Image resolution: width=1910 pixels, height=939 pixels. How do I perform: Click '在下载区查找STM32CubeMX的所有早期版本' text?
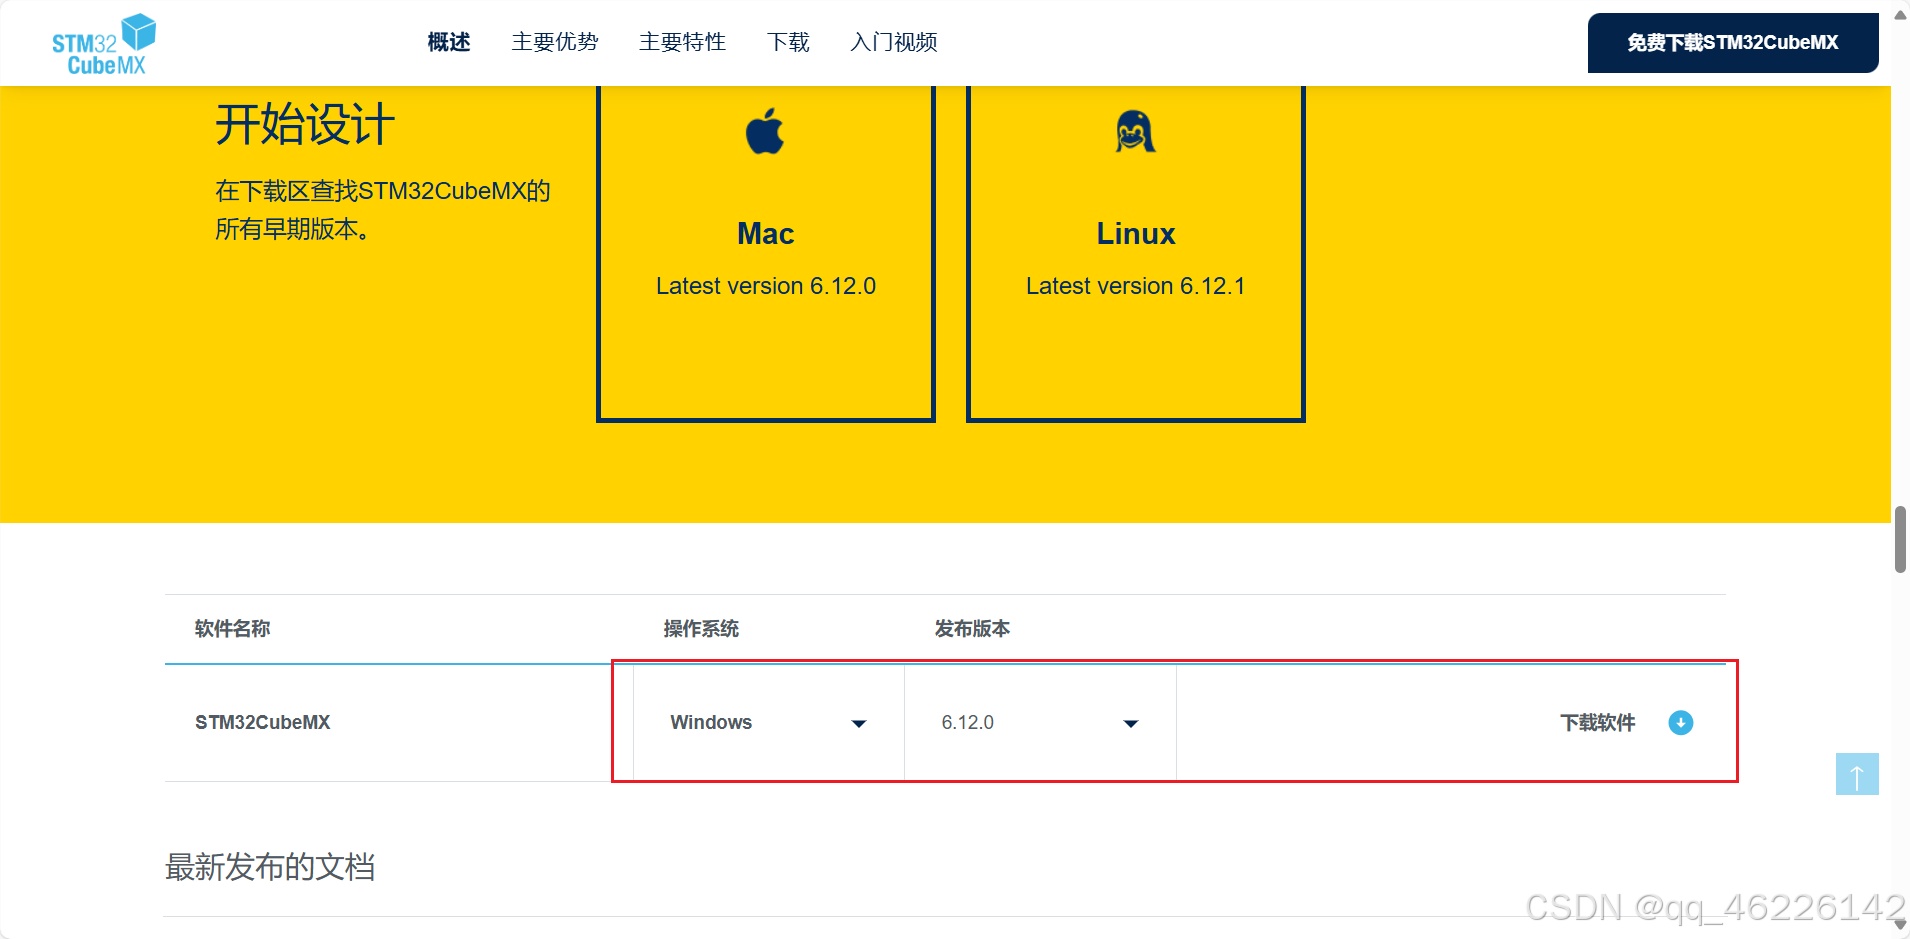383,210
